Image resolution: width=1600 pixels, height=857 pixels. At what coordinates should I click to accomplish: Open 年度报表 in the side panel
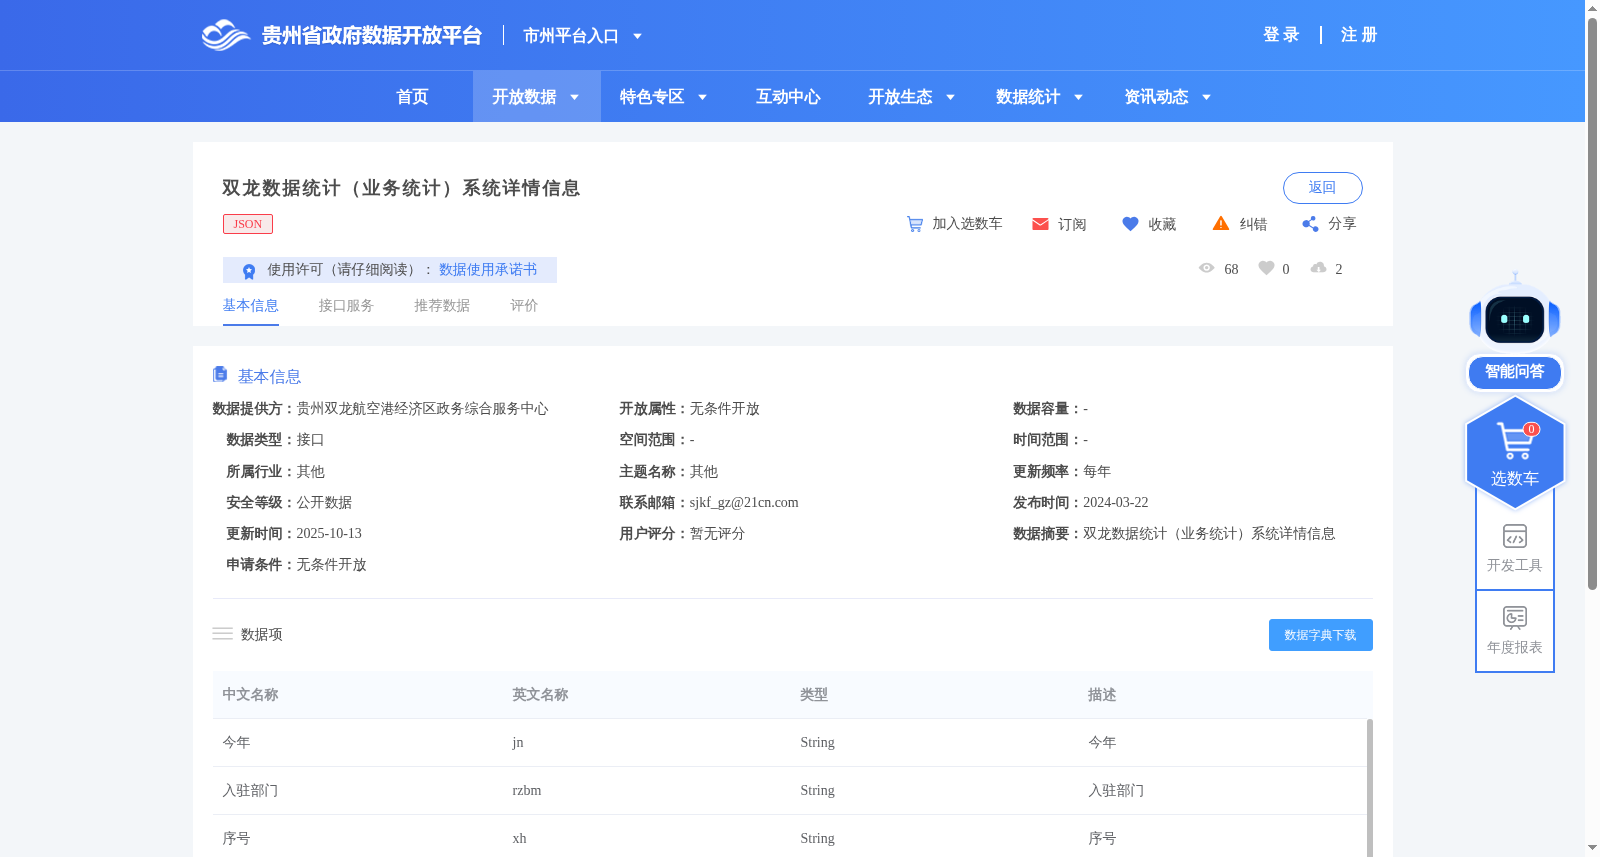[x=1515, y=631]
